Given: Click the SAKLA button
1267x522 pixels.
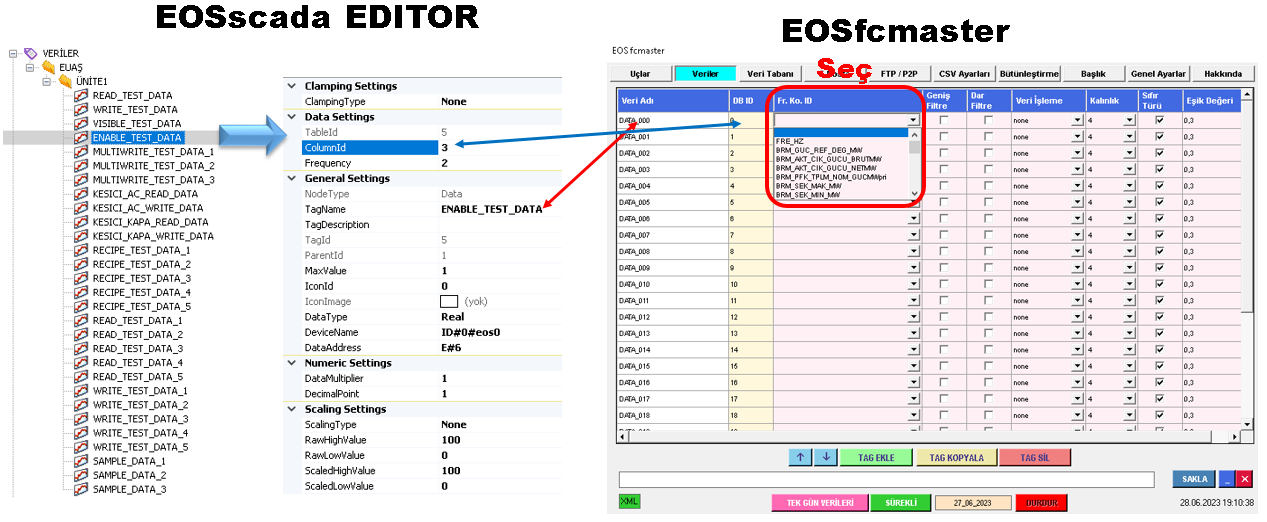Looking at the screenshot, I should pos(1194,479).
